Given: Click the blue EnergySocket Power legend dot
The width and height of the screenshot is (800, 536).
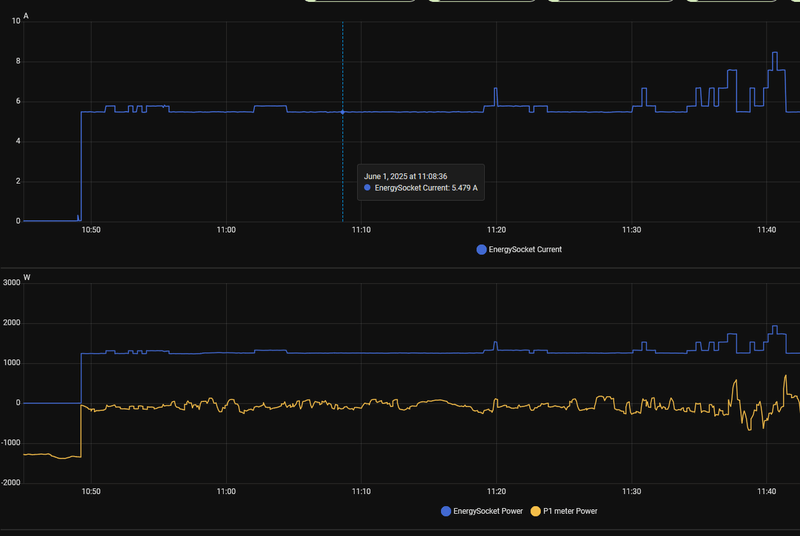Looking at the screenshot, I should pyautogui.click(x=445, y=511).
